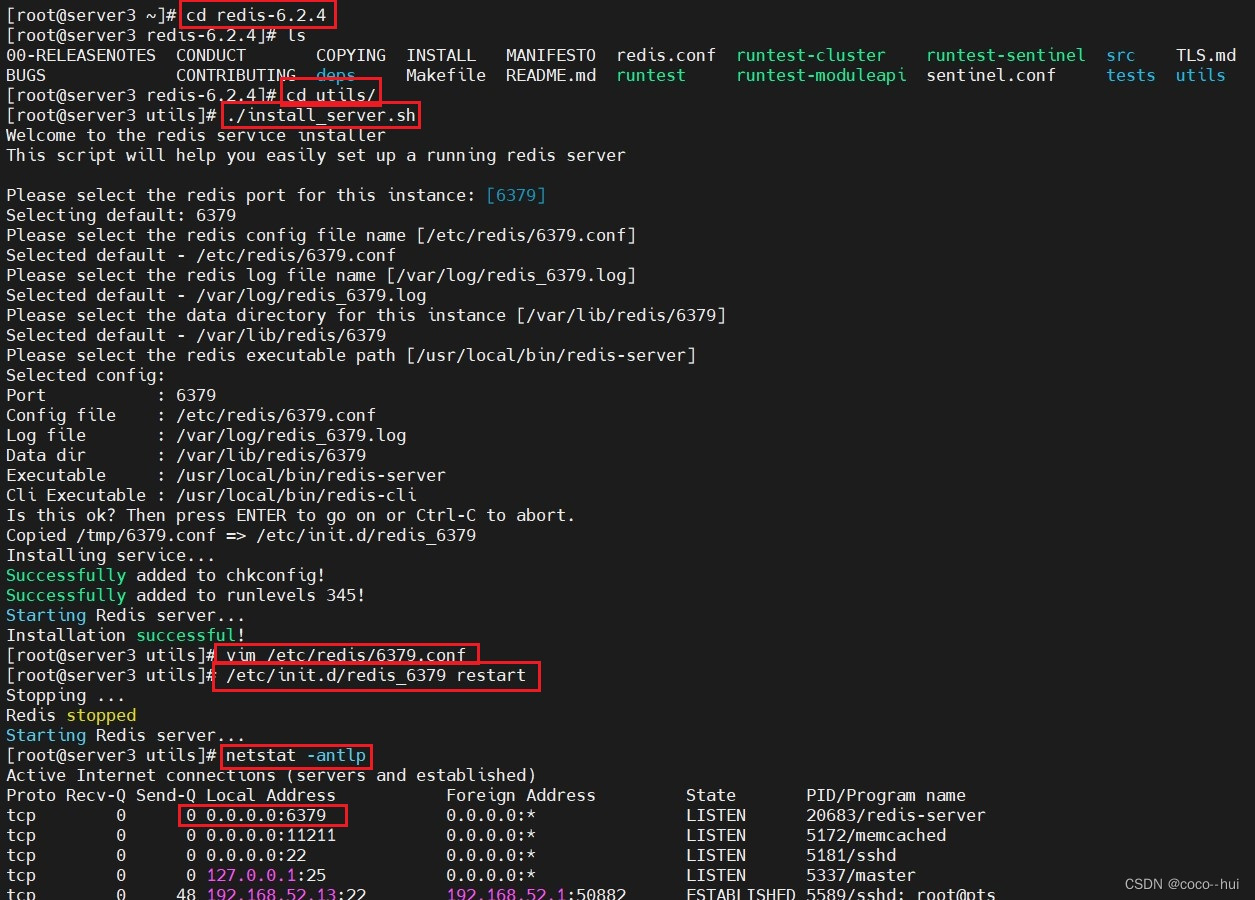Select the [6379] default port prompt value
Image resolution: width=1255 pixels, height=900 pixels.
(516, 195)
